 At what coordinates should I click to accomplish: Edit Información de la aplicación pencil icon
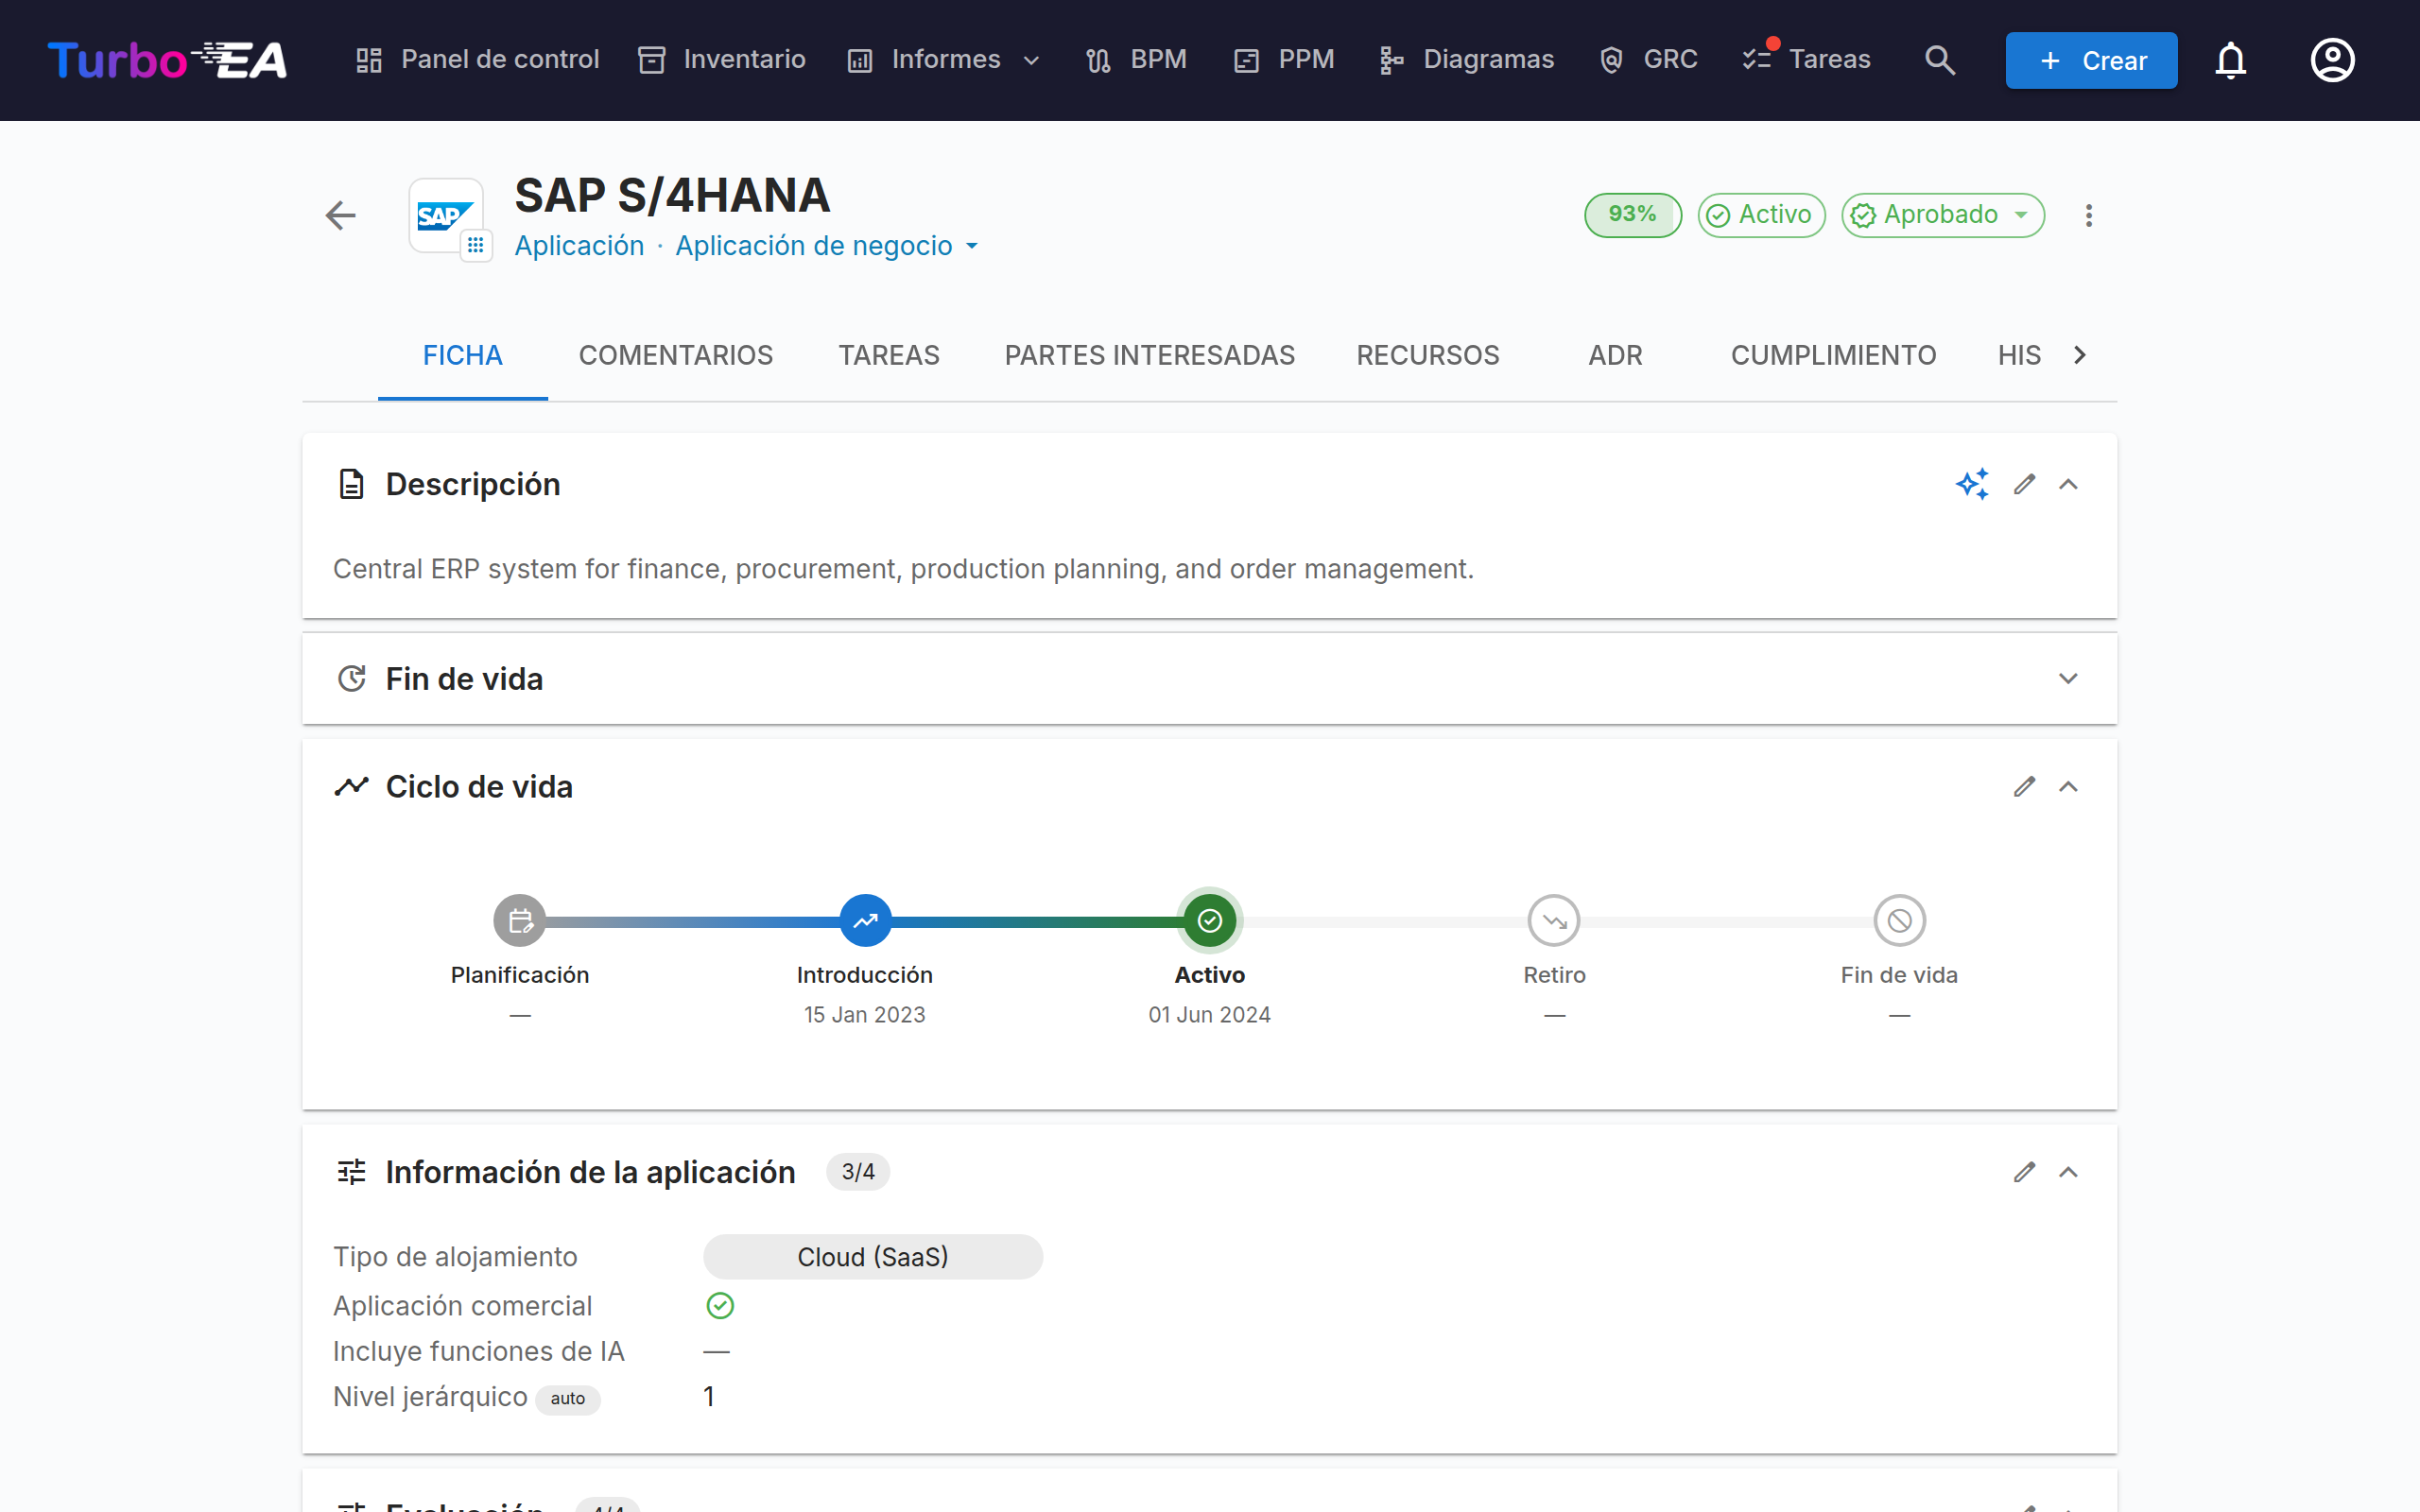pos(2024,1172)
